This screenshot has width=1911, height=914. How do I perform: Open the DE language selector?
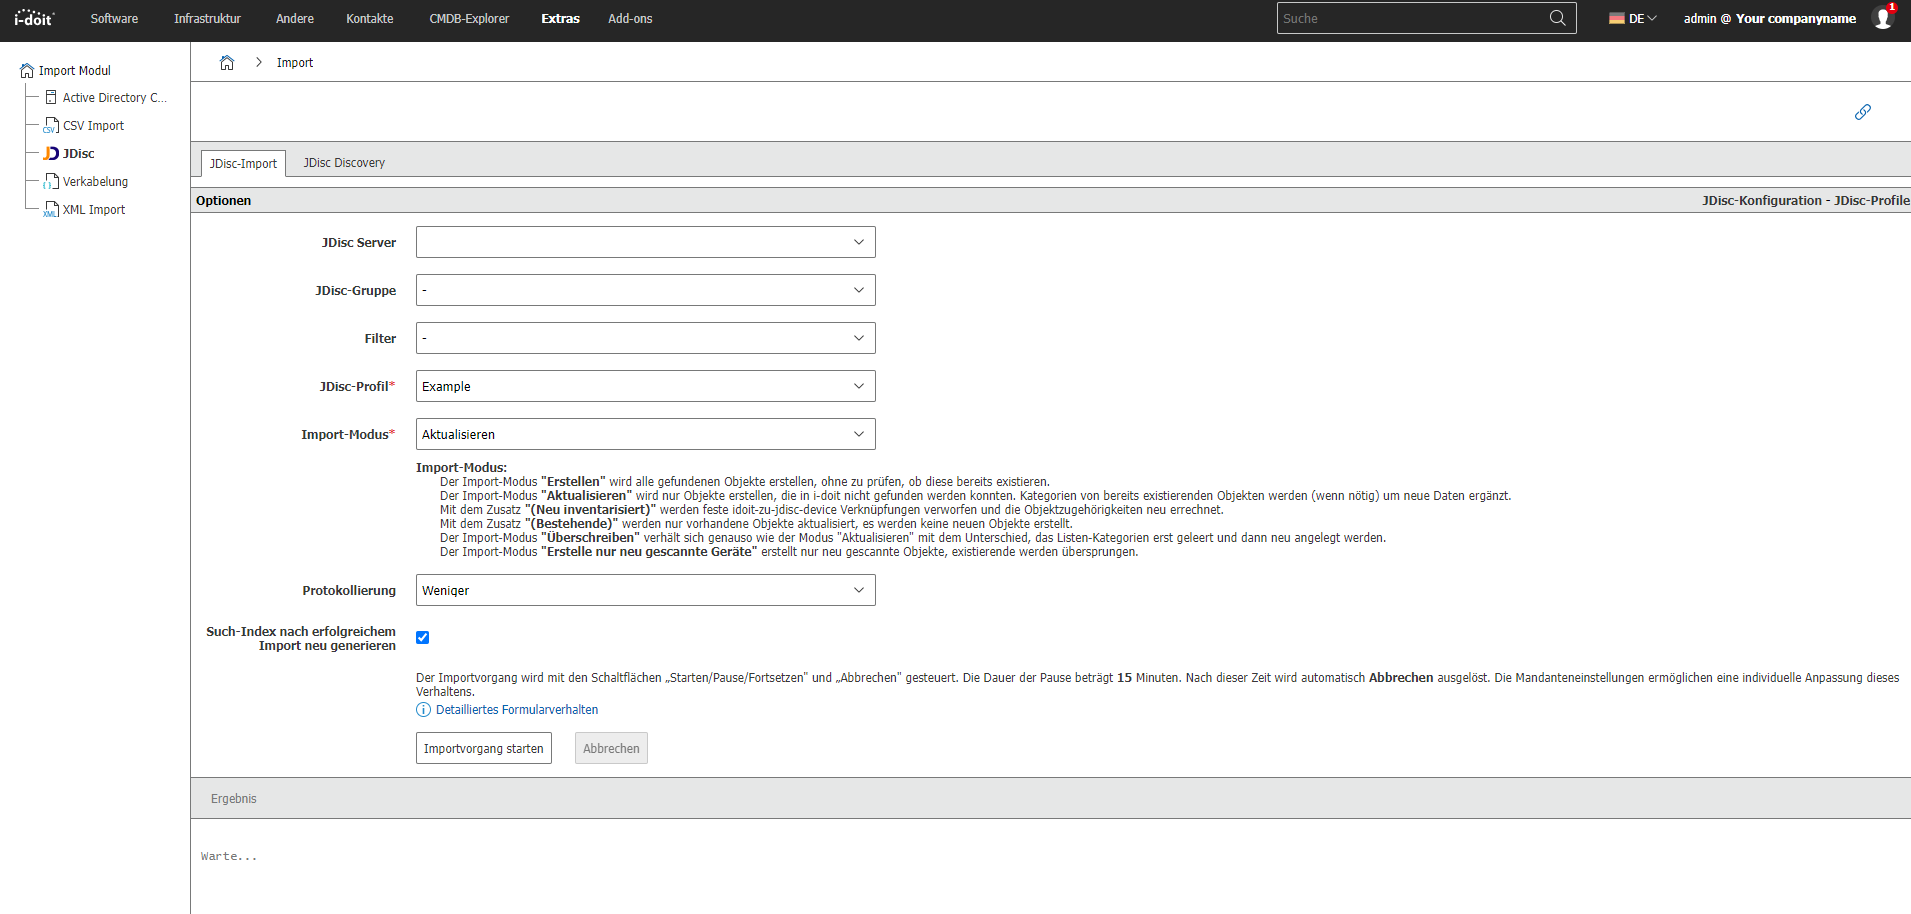click(x=1633, y=19)
